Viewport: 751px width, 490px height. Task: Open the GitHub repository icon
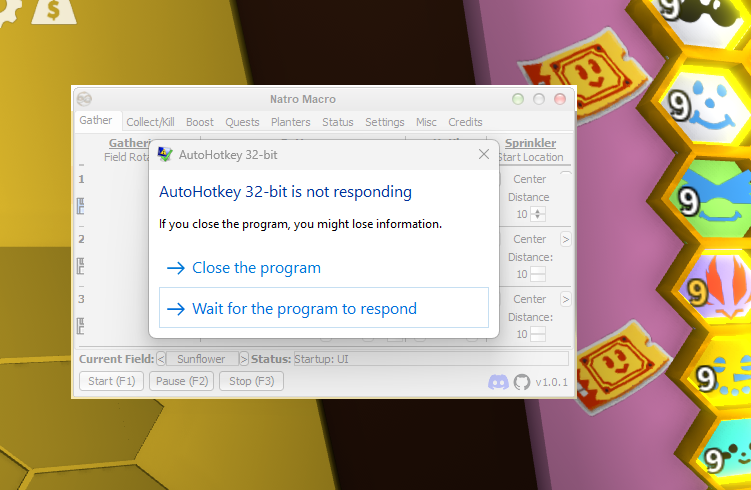pyautogui.click(x=522, y=382)
